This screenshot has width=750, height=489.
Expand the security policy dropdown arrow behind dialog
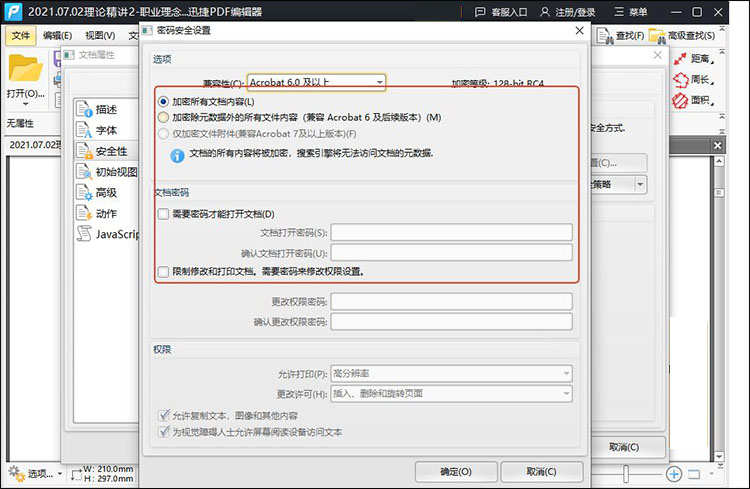pos(640,185)
